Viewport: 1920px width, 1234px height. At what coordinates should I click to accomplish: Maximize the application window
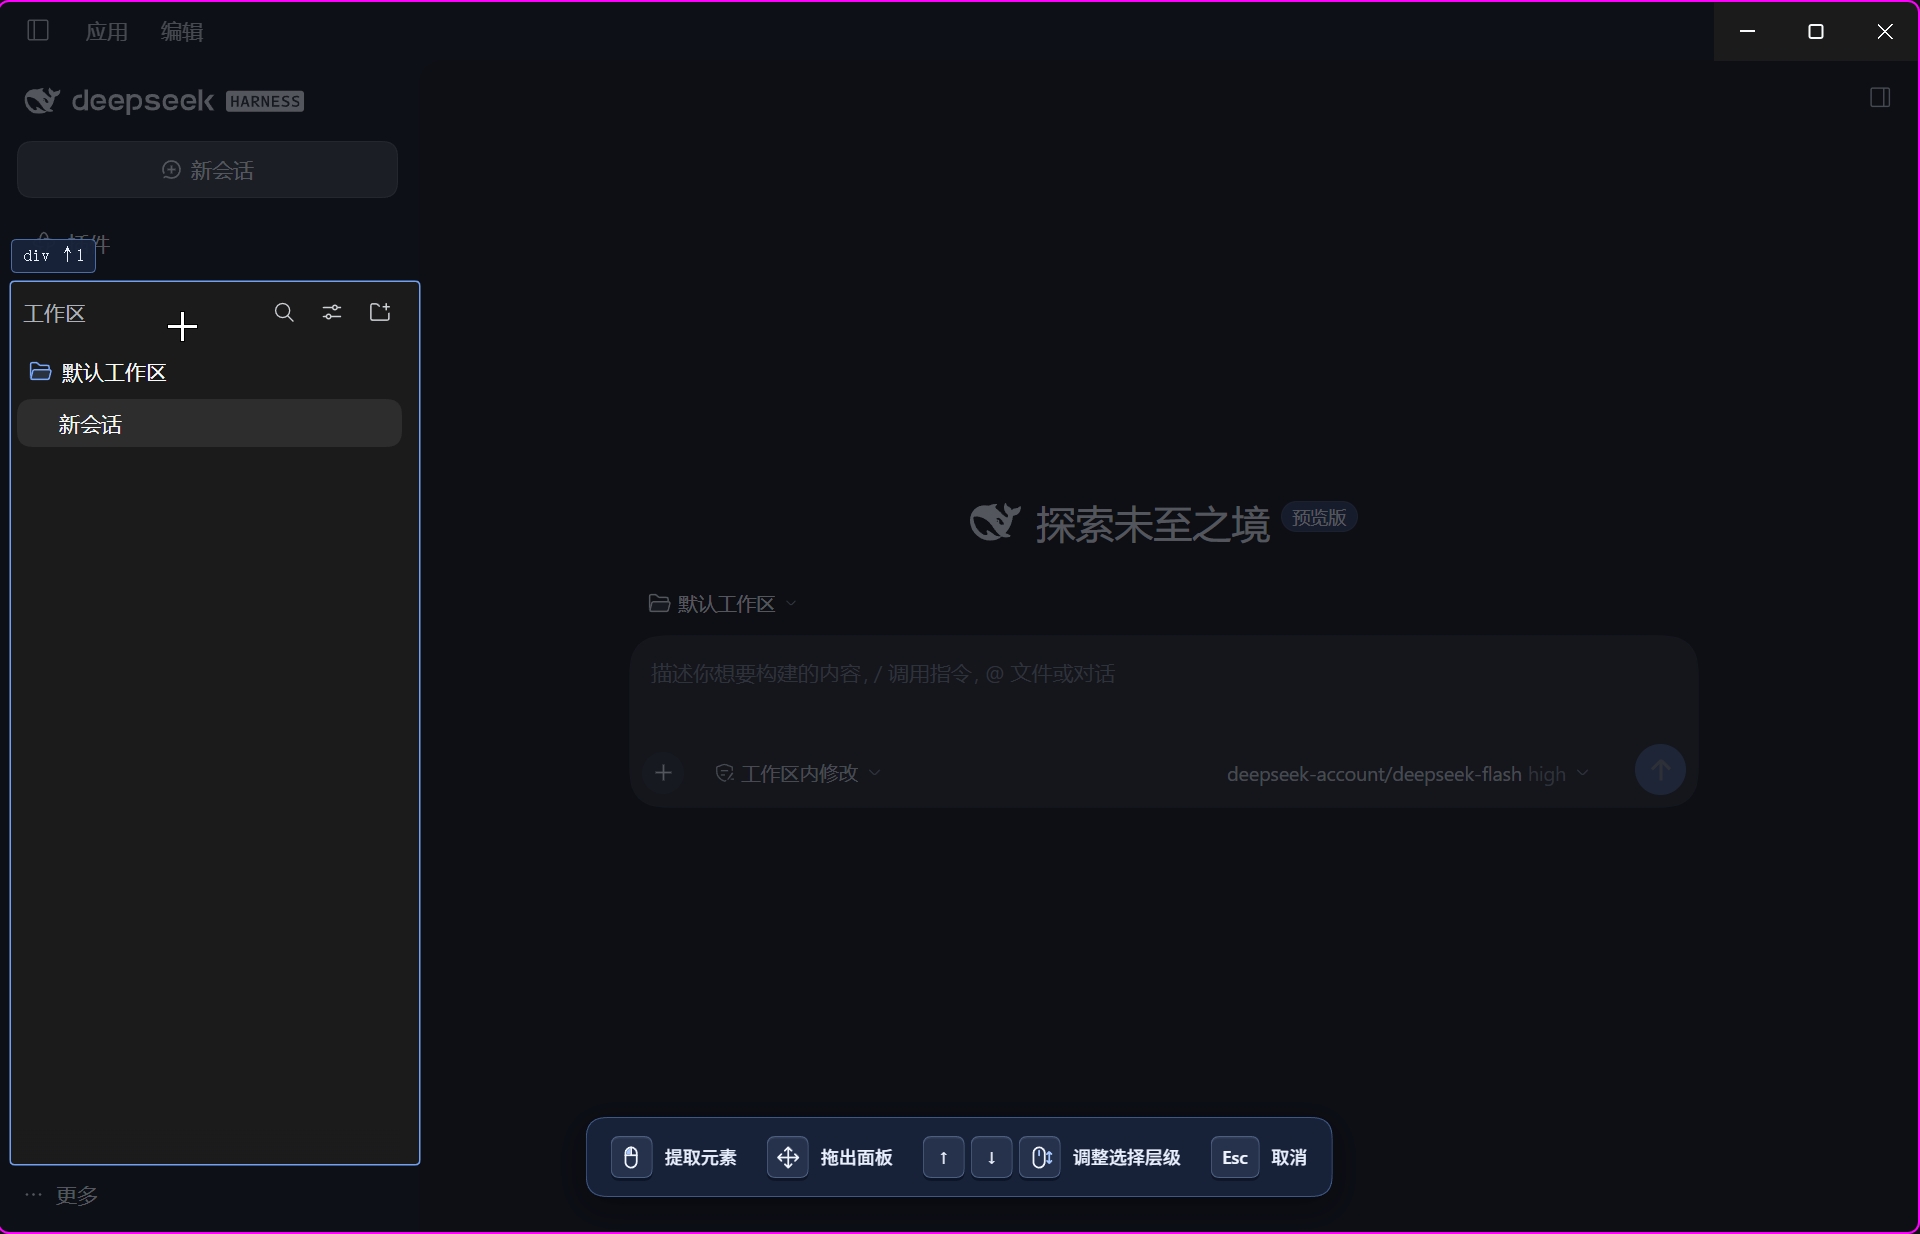[1816, 31]
